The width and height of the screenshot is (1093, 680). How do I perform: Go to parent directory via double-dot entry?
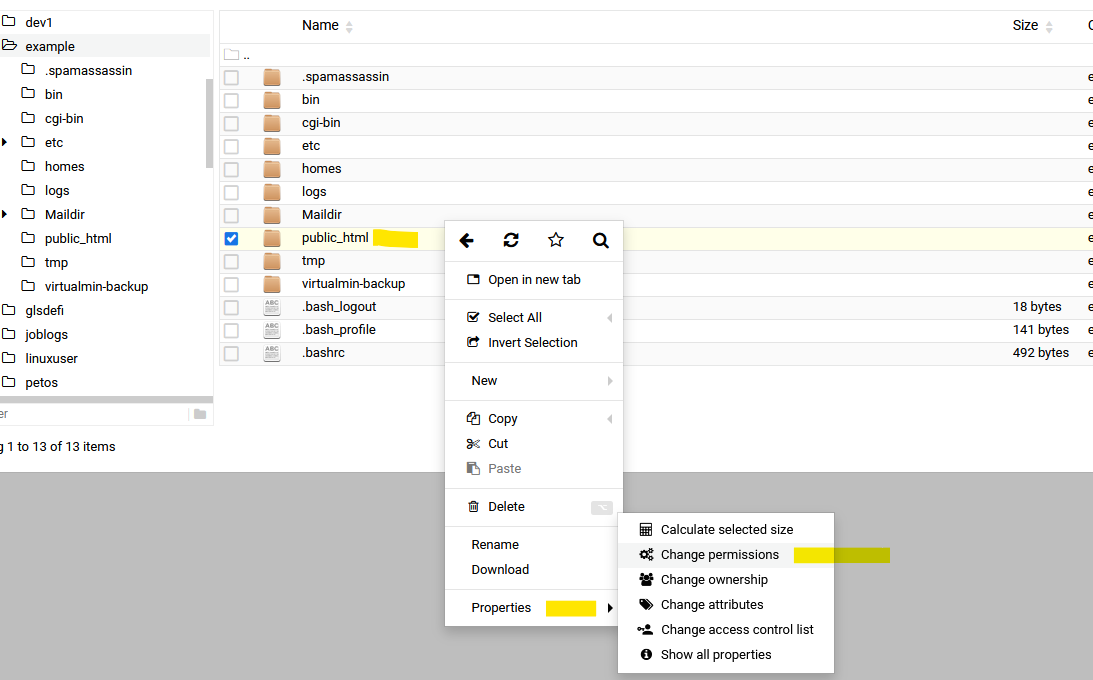246,55
